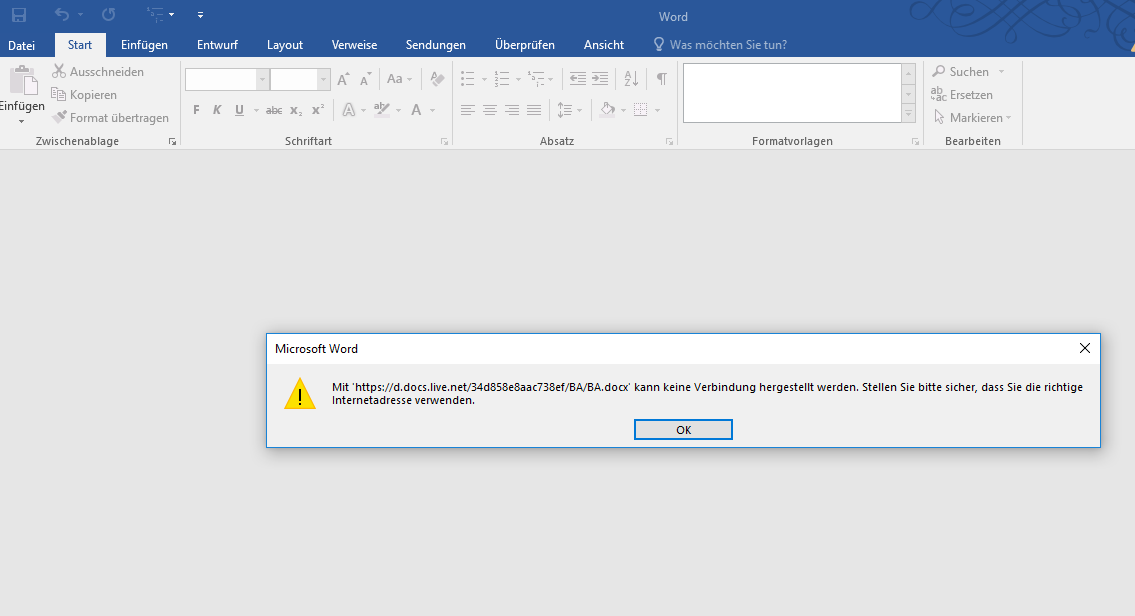Image resolution: width=1135 pixels, height=616 pixels.
Task: Open the Layout tab
Action: click(284, 45)
